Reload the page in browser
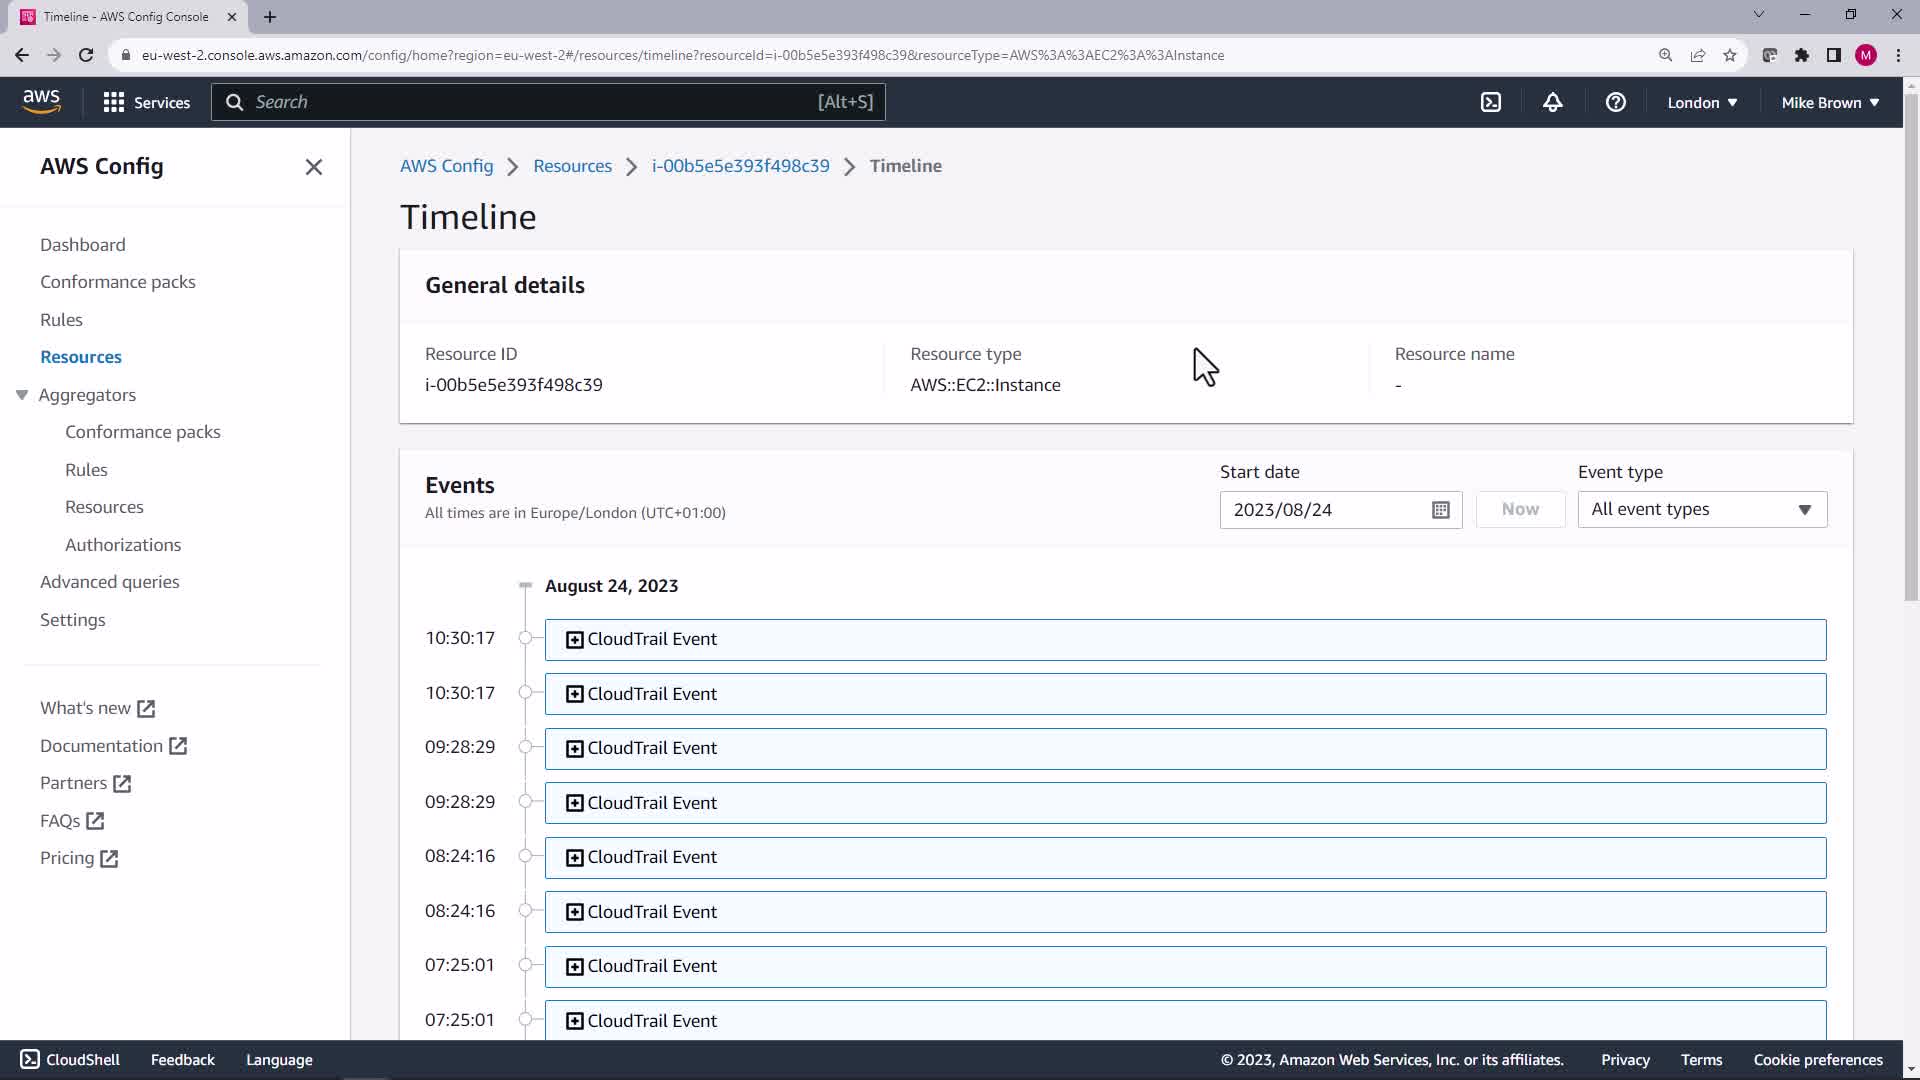Image resolution: width=1920 pixels, height=1080 pixels. click(86, 55)
